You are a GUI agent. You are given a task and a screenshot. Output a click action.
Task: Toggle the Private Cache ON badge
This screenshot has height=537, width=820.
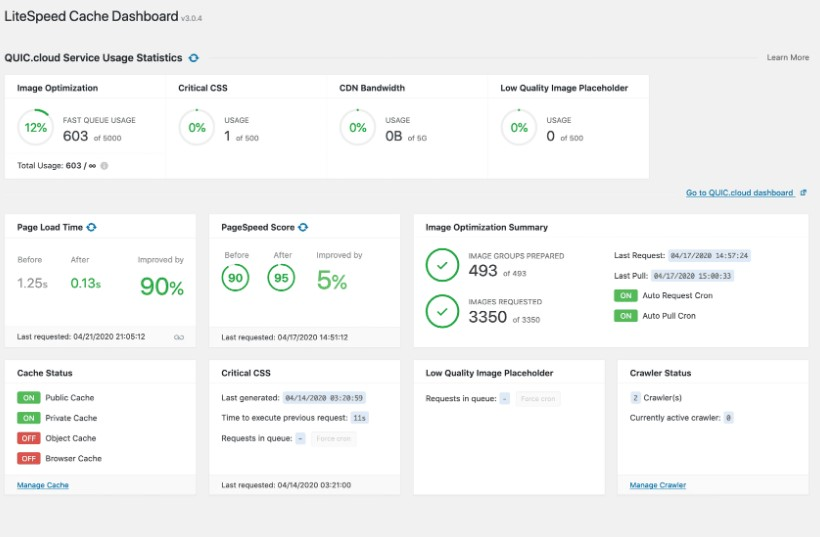point(28,418)
